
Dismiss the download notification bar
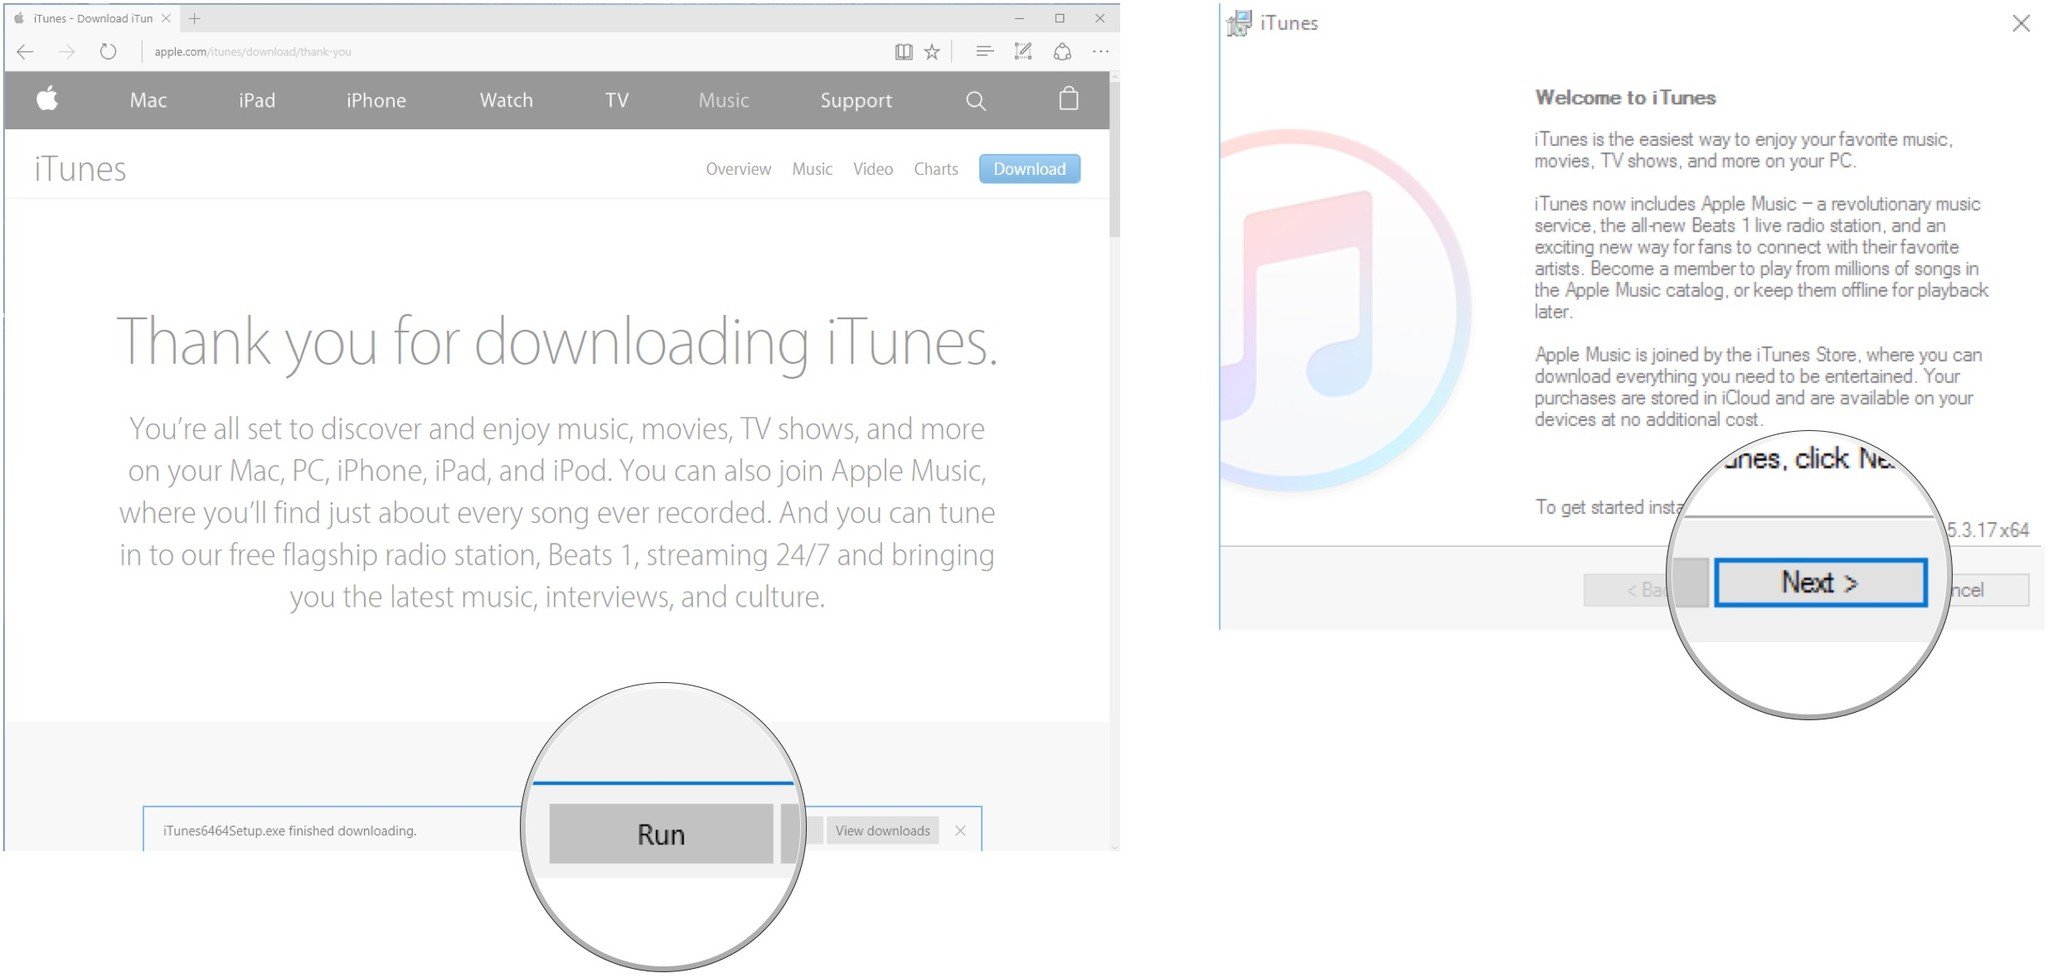960,831
